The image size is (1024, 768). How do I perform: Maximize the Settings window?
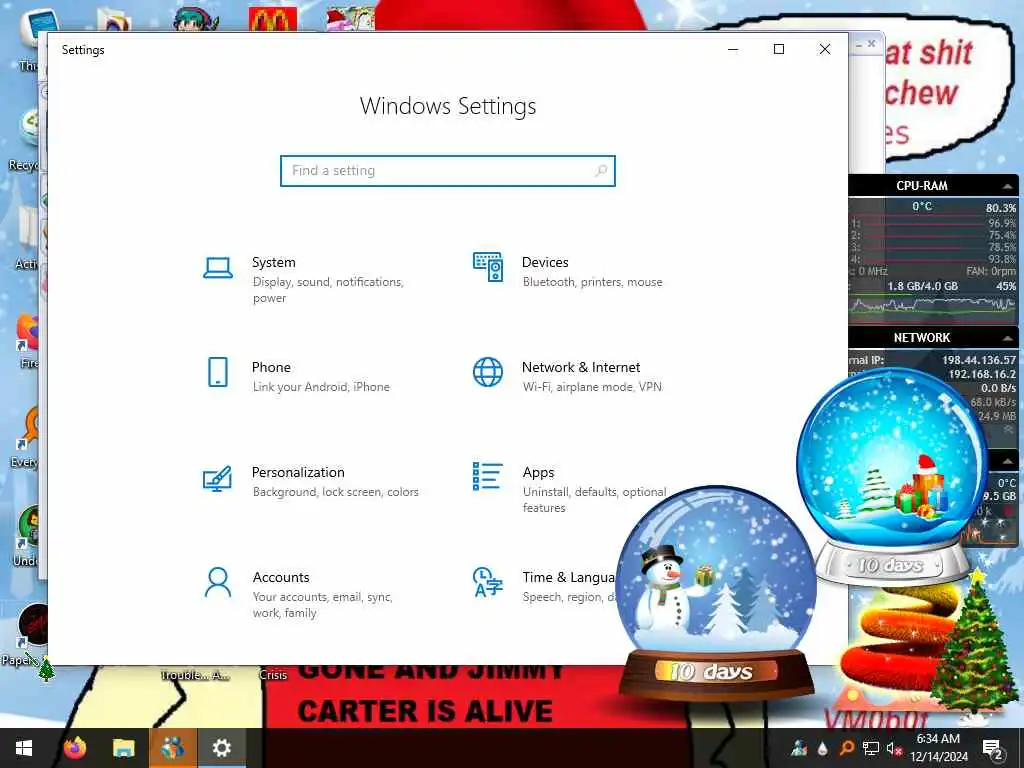[x=778, y=50]
